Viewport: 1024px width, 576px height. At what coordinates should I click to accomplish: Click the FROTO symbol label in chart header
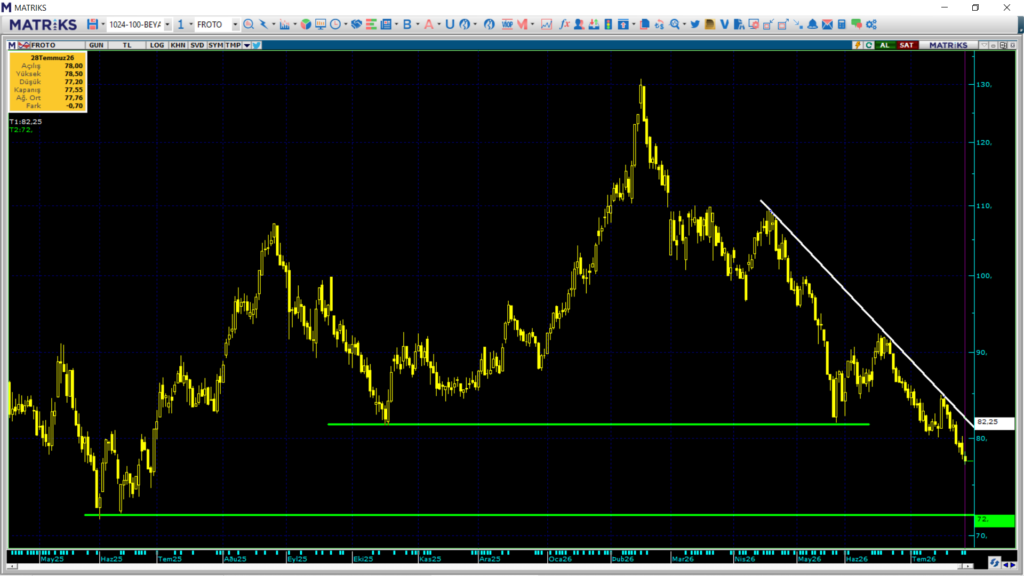click(44, 45)
